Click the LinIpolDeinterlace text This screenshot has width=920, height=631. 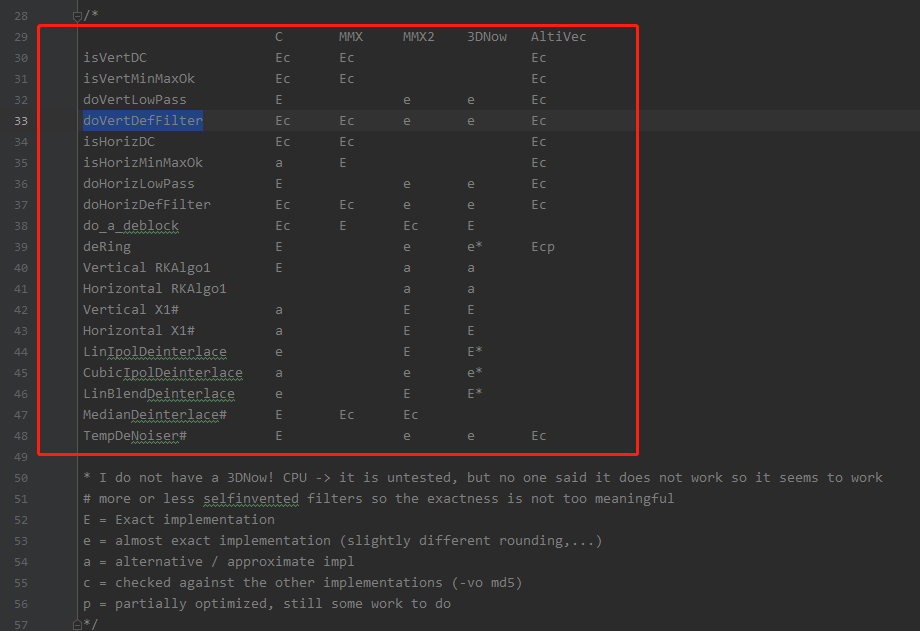pyautogui.click(x=155, y=352)
